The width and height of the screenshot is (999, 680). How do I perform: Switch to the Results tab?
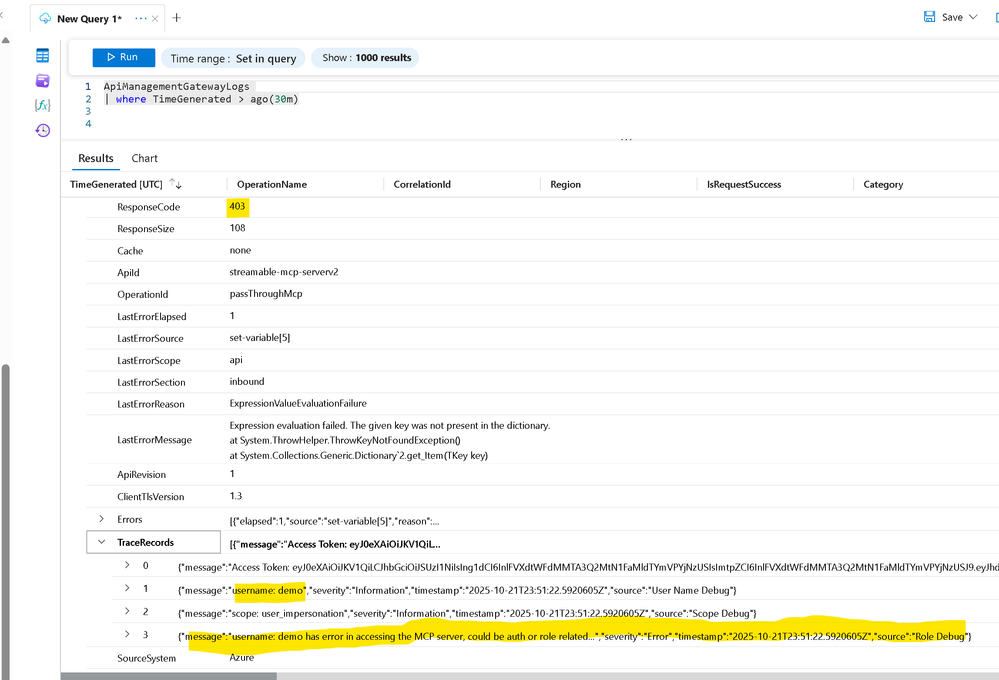click(x=96, y=158)
